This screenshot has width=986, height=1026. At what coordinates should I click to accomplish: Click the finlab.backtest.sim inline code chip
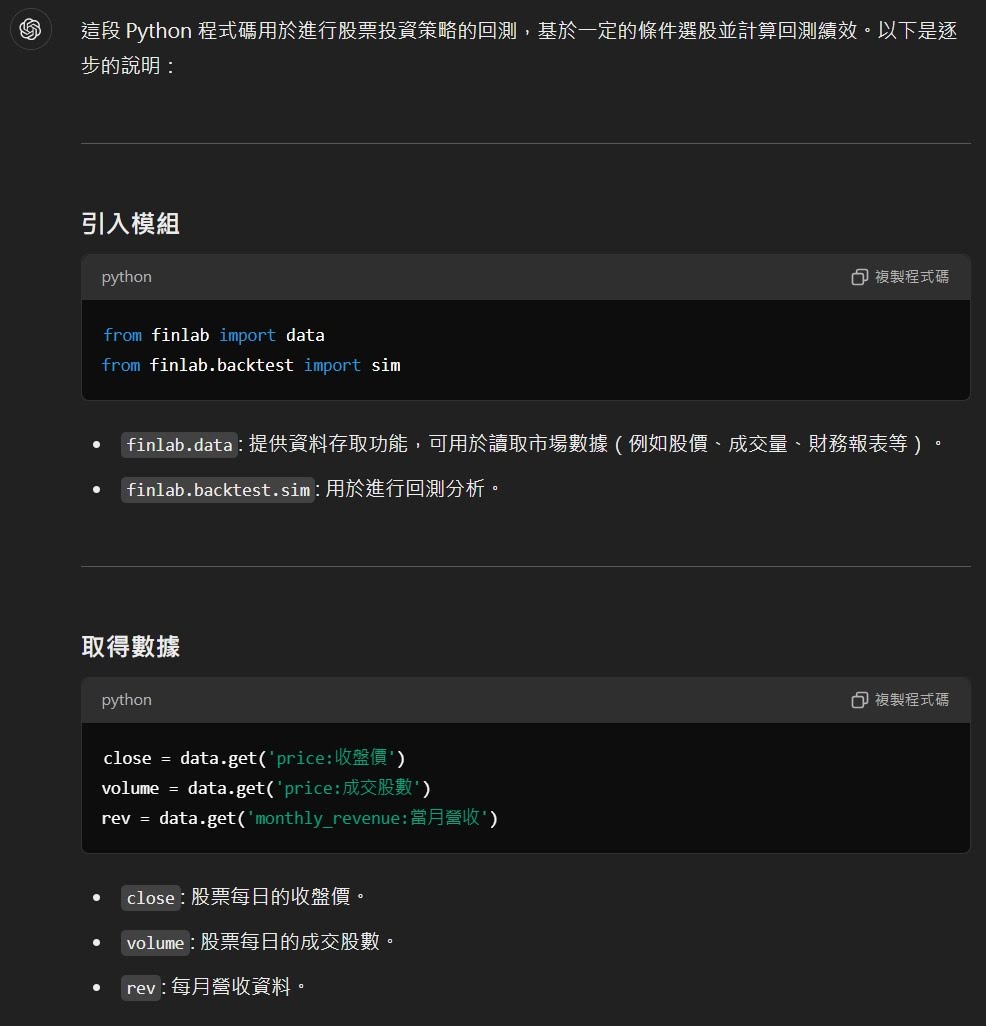tap(218, 490)
